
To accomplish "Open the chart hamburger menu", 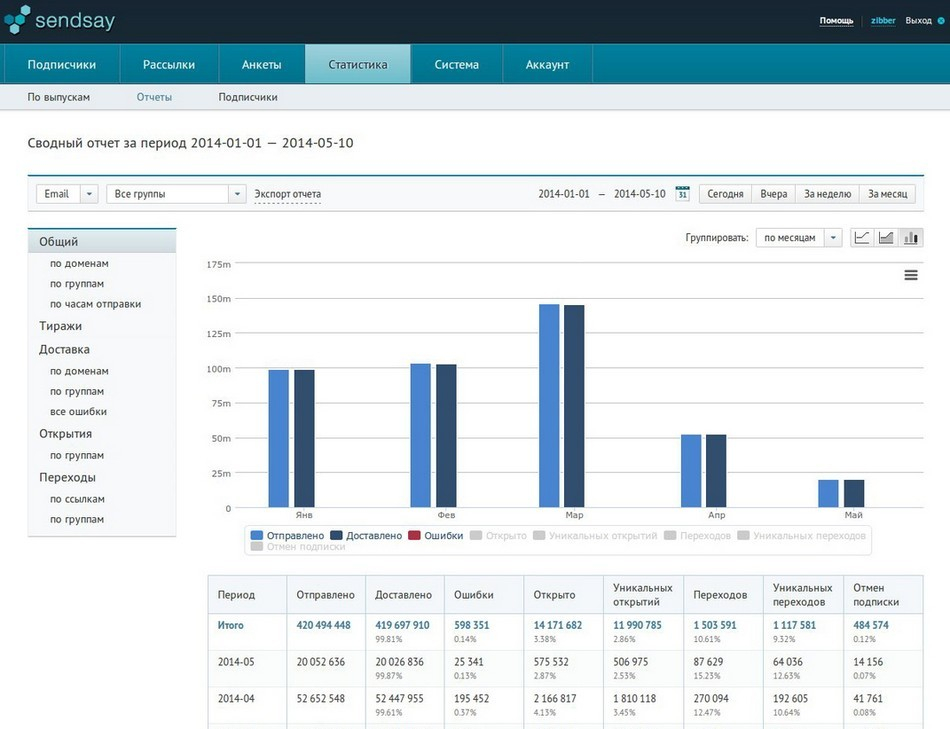I will (911, 275).
